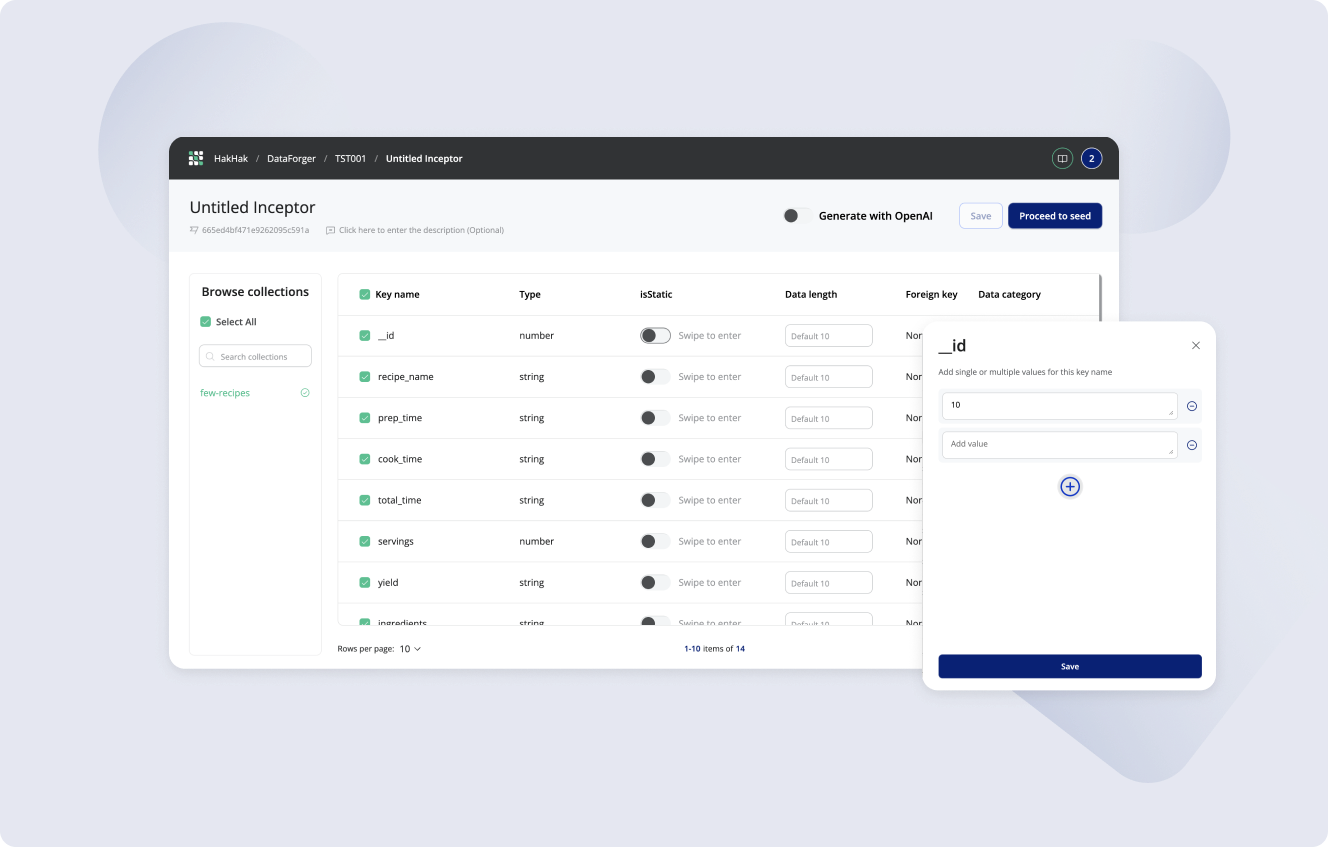Remove the value 10 with minus icon
Image resolution: width=1328 pixels, height=847 pixels.
(x=1192, y=406)
